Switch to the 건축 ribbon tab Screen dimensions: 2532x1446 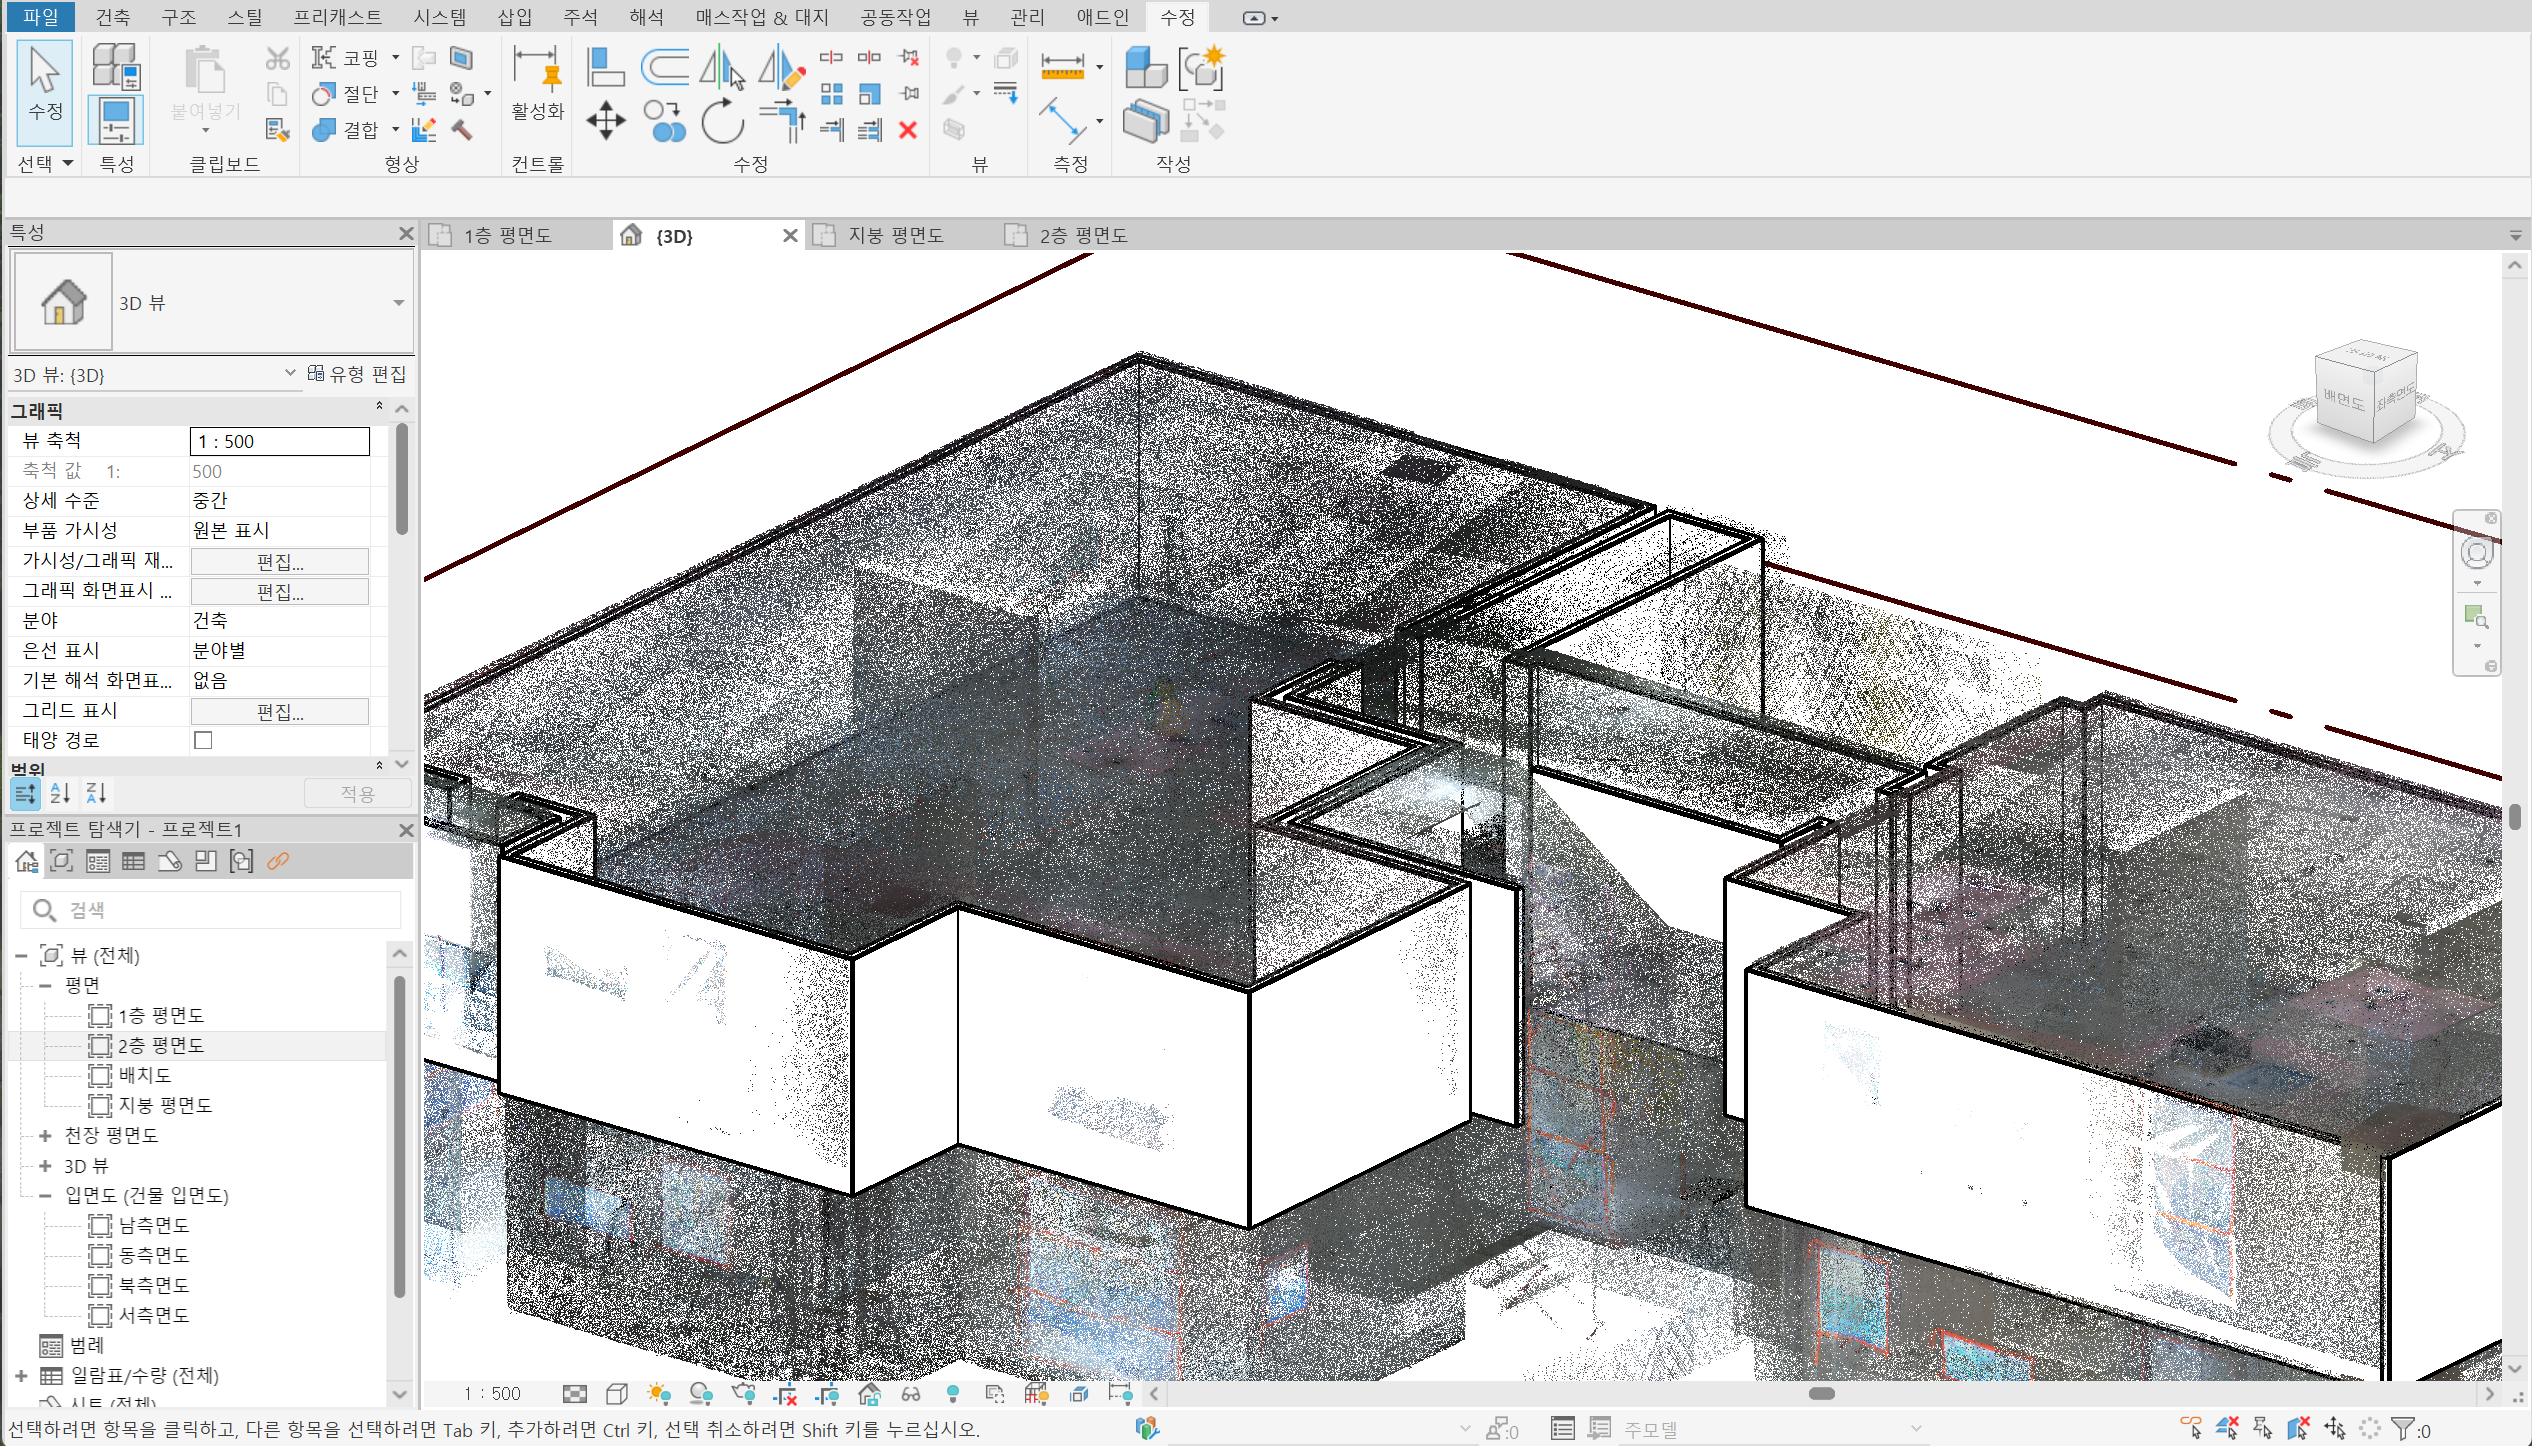(112, 16)
